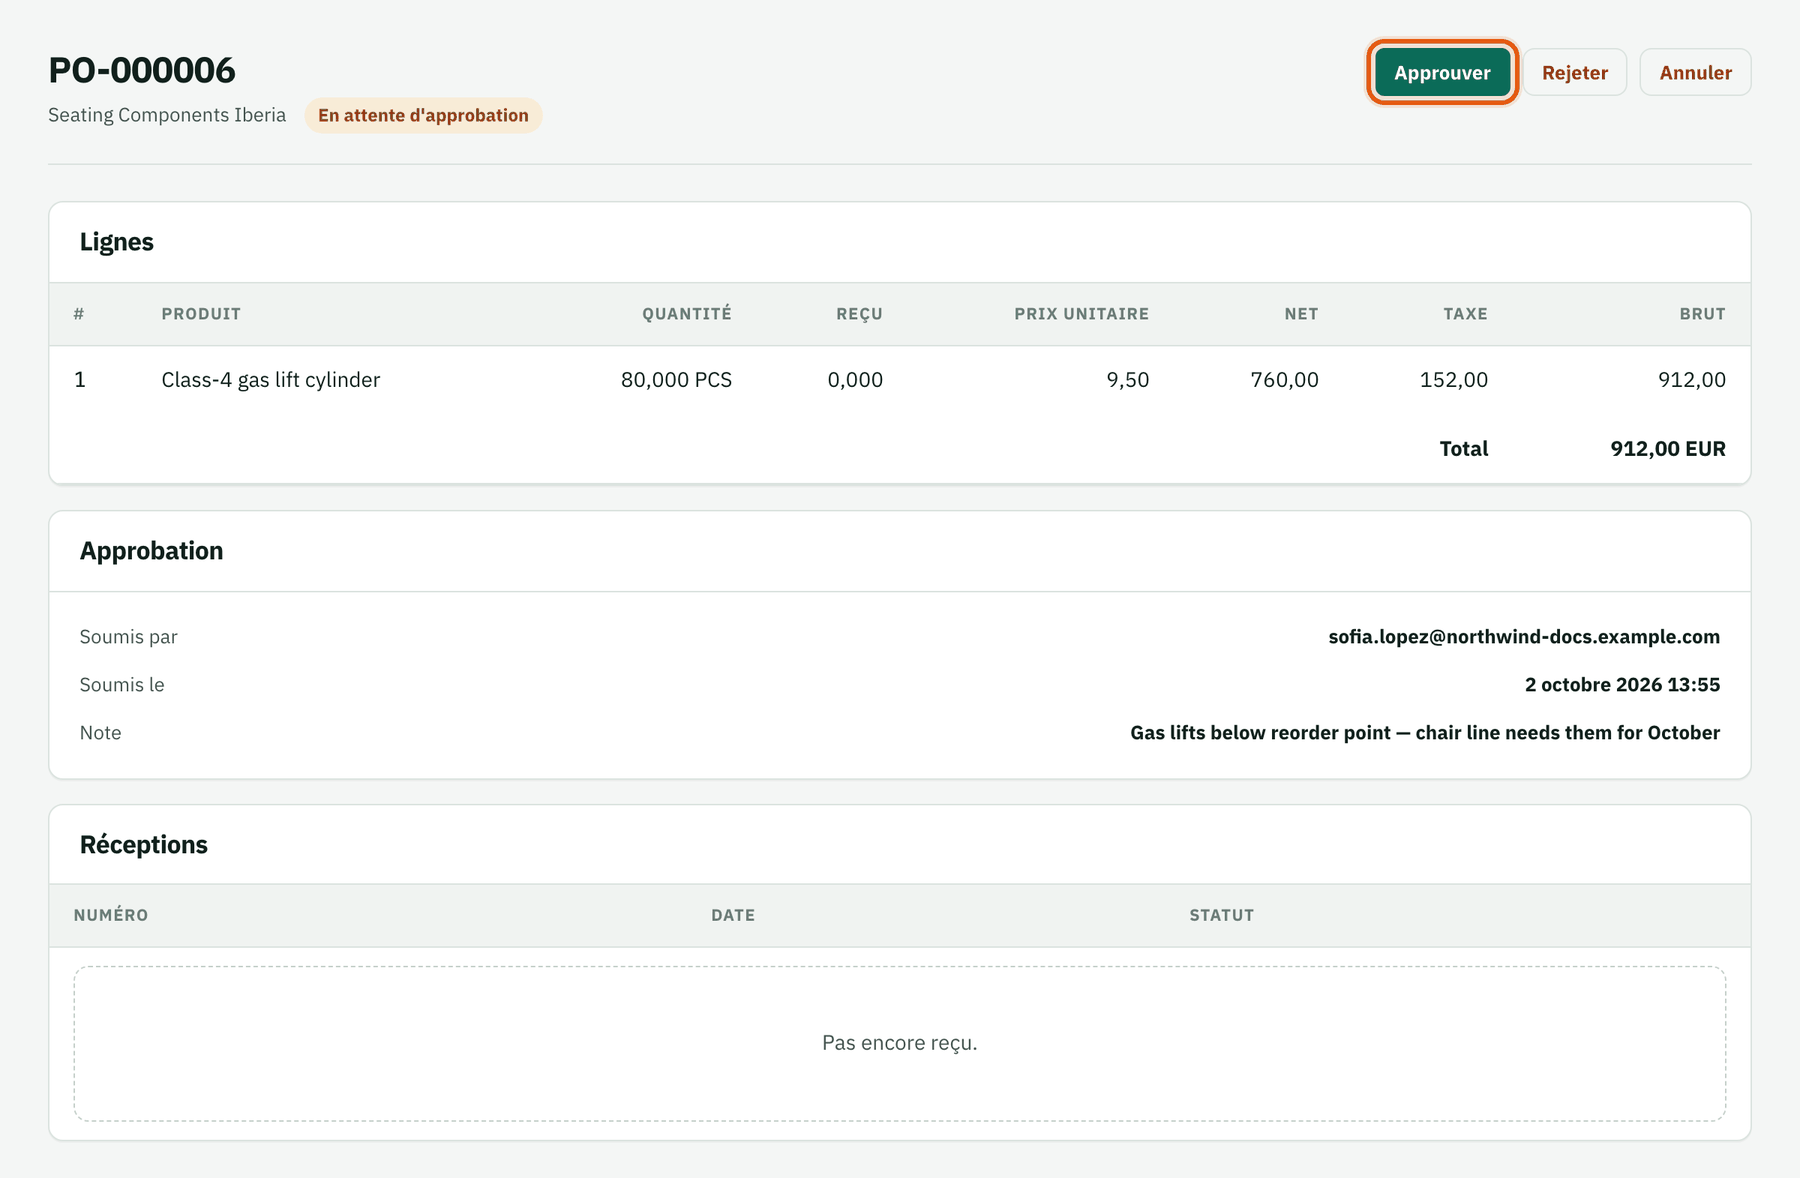Click the PRIX UNITAIRE column header
Screen dimensions: 1800x1178
pyautogui.click(x=1081, y=314)
